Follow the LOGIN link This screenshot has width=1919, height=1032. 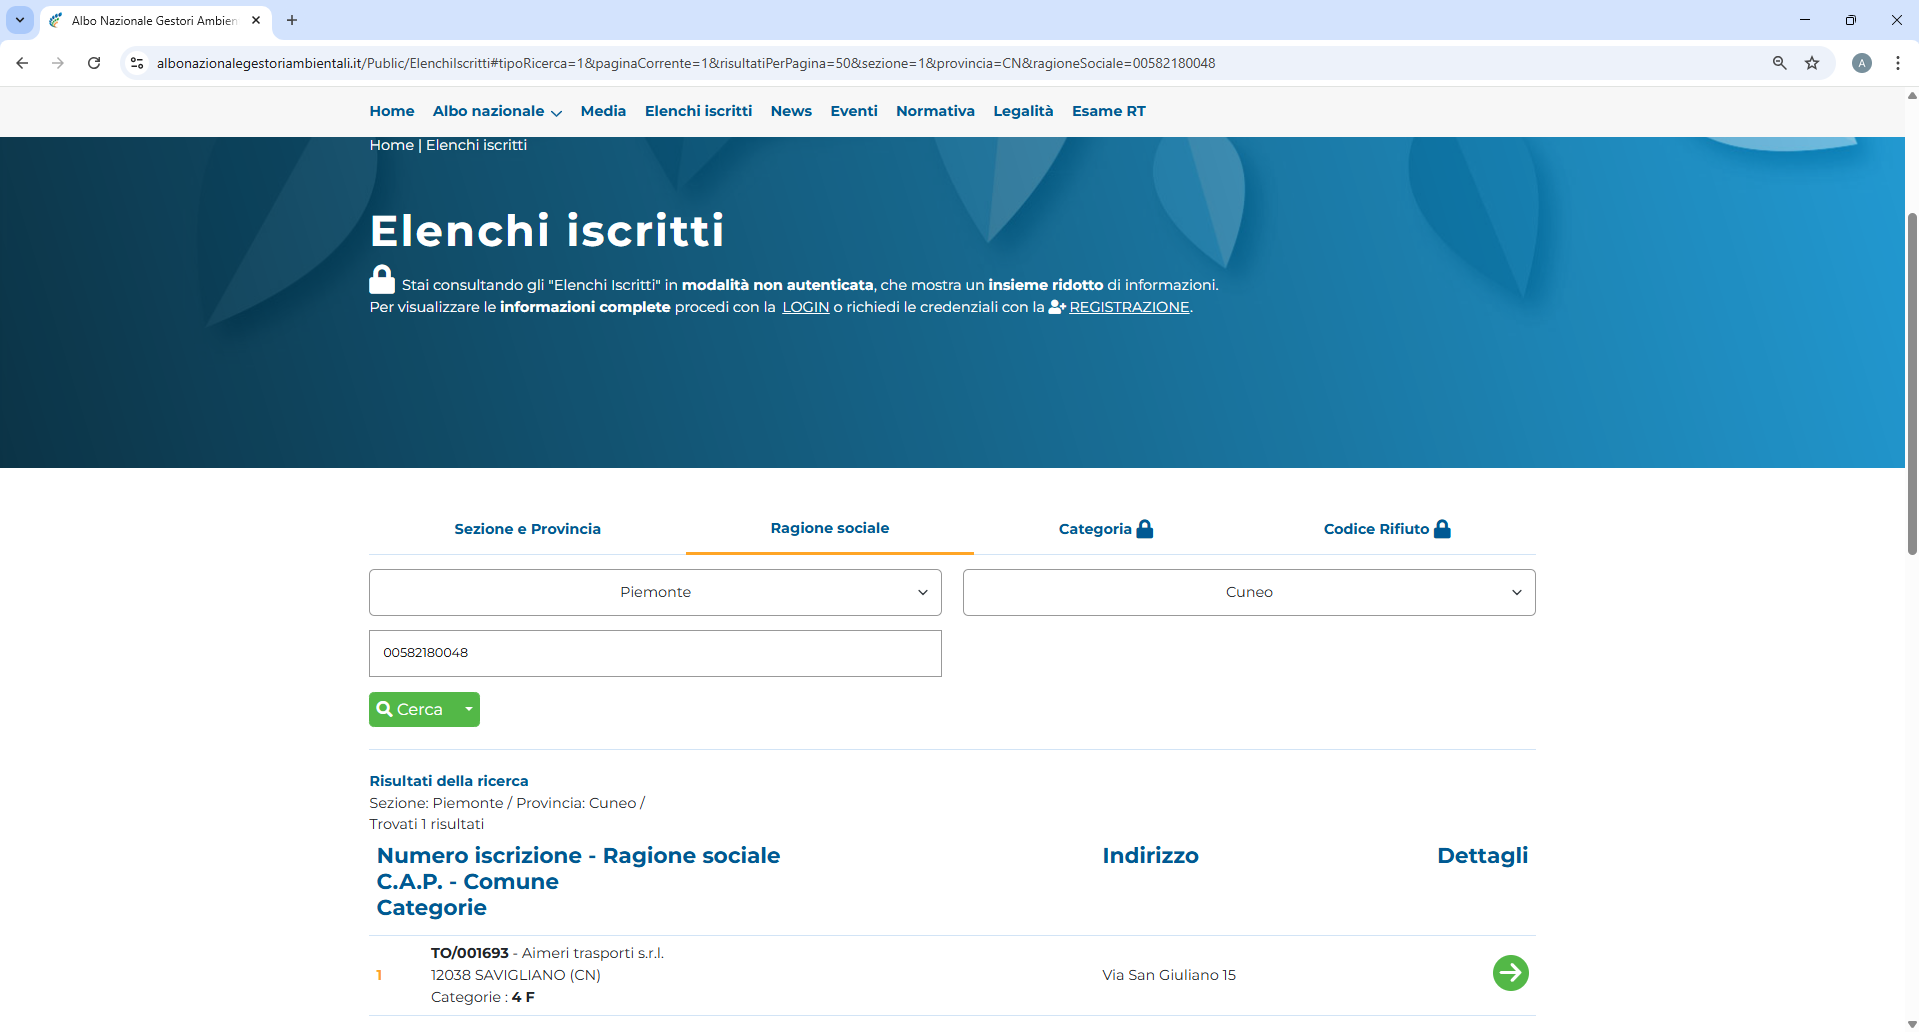coord(805,307)
